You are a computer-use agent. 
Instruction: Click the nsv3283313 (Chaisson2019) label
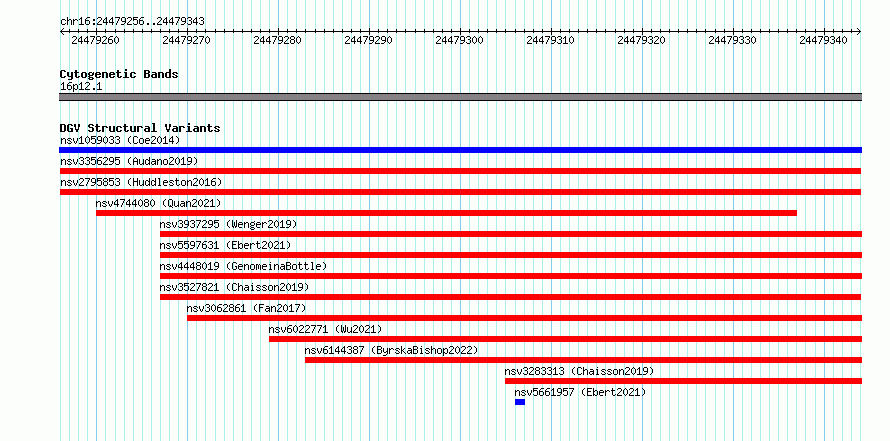tap(580, 371)
